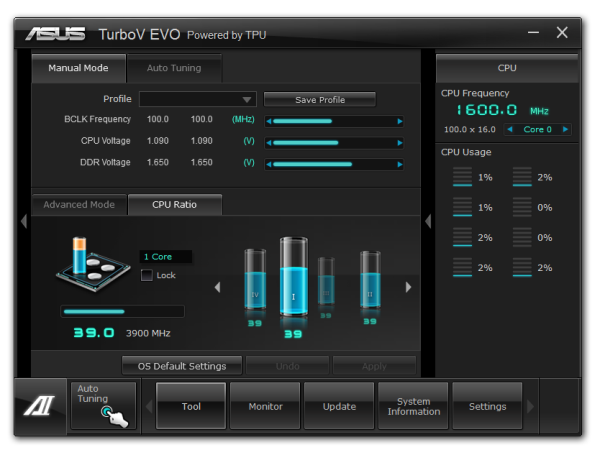Viewport: 600px width, 455px height.
Task: Switch to Auto Tuning tab
Action: pos(174,68)
